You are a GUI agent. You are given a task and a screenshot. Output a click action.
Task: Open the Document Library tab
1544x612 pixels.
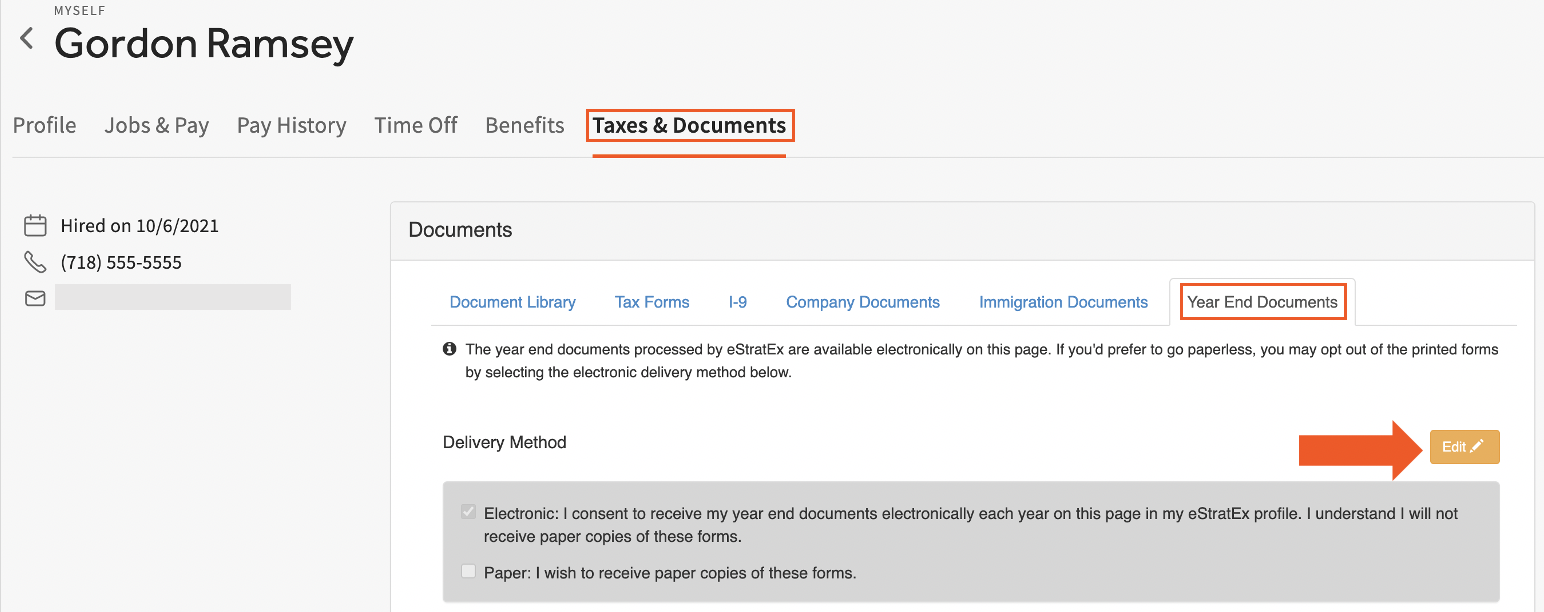[513, 302]
